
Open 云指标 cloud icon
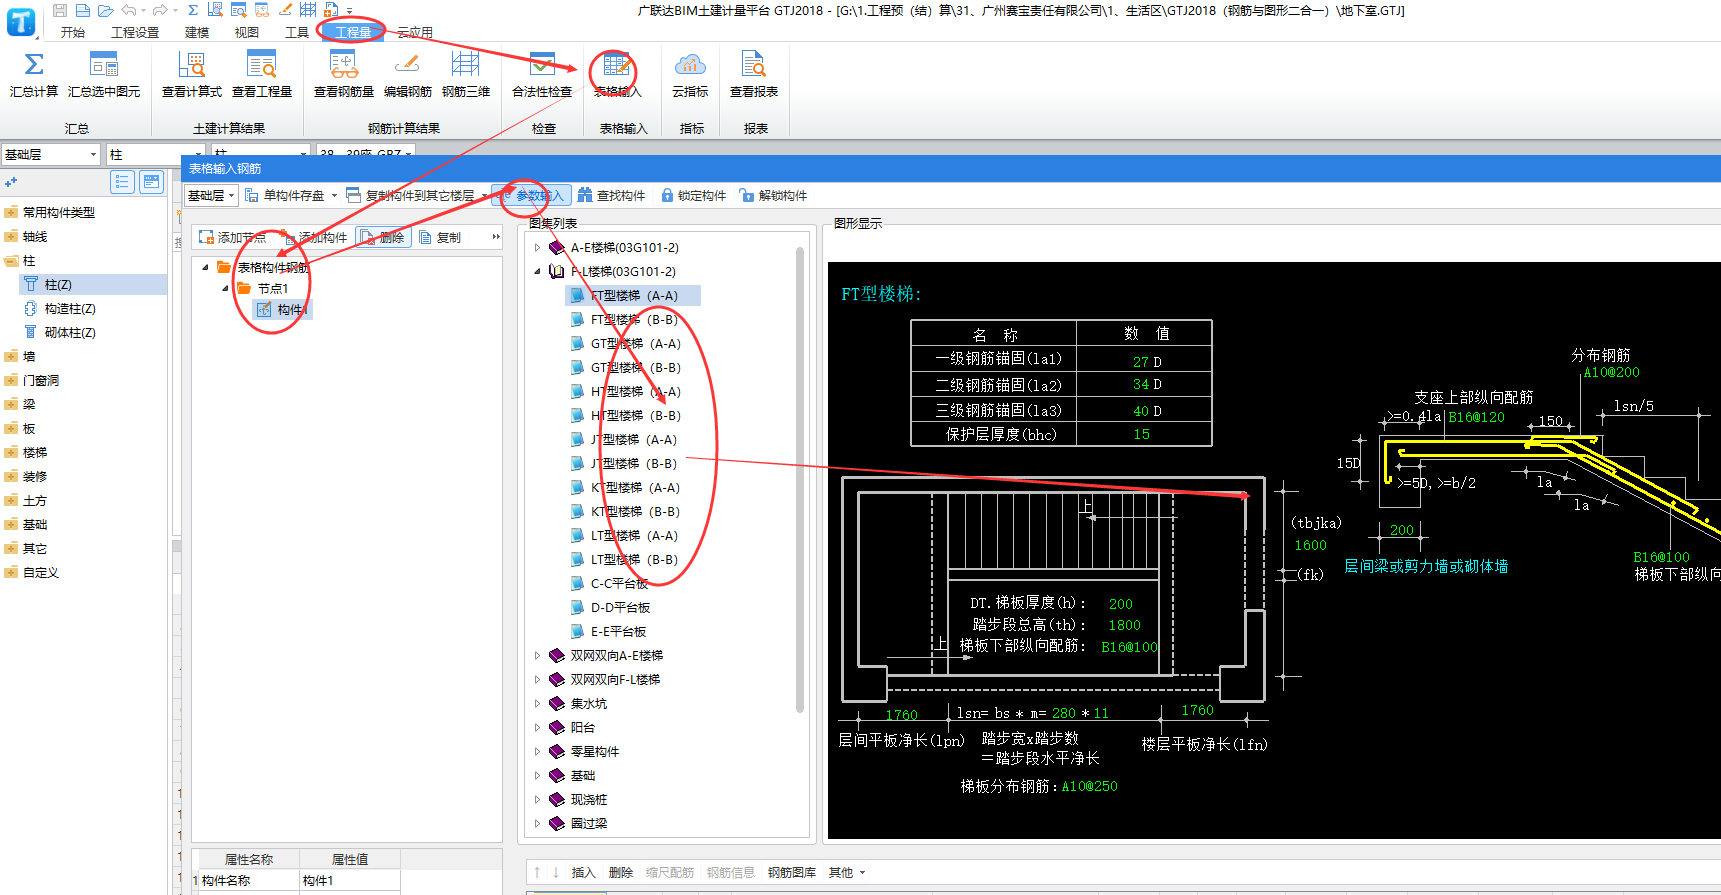(x=690, y=64)
